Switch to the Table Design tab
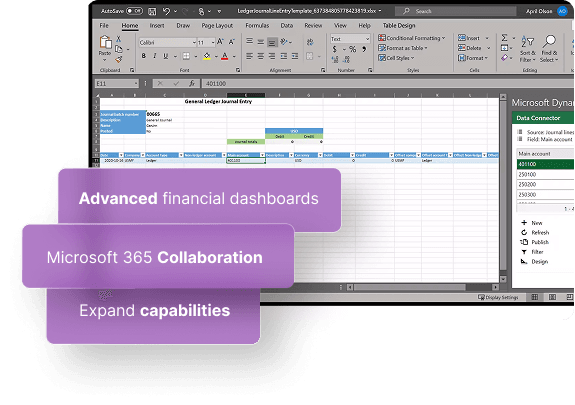 [x=399, y=25]
